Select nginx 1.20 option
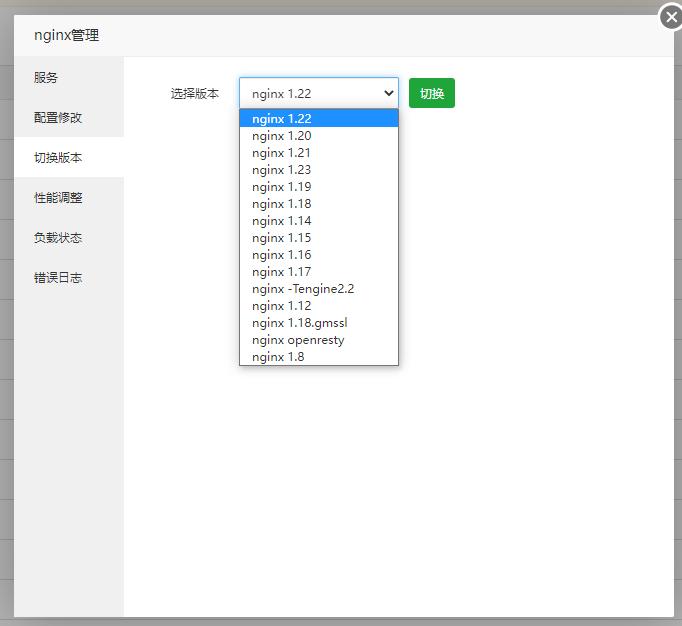Image resolution: width=682 pixels, height=626 pixels. tap(282, 136)
